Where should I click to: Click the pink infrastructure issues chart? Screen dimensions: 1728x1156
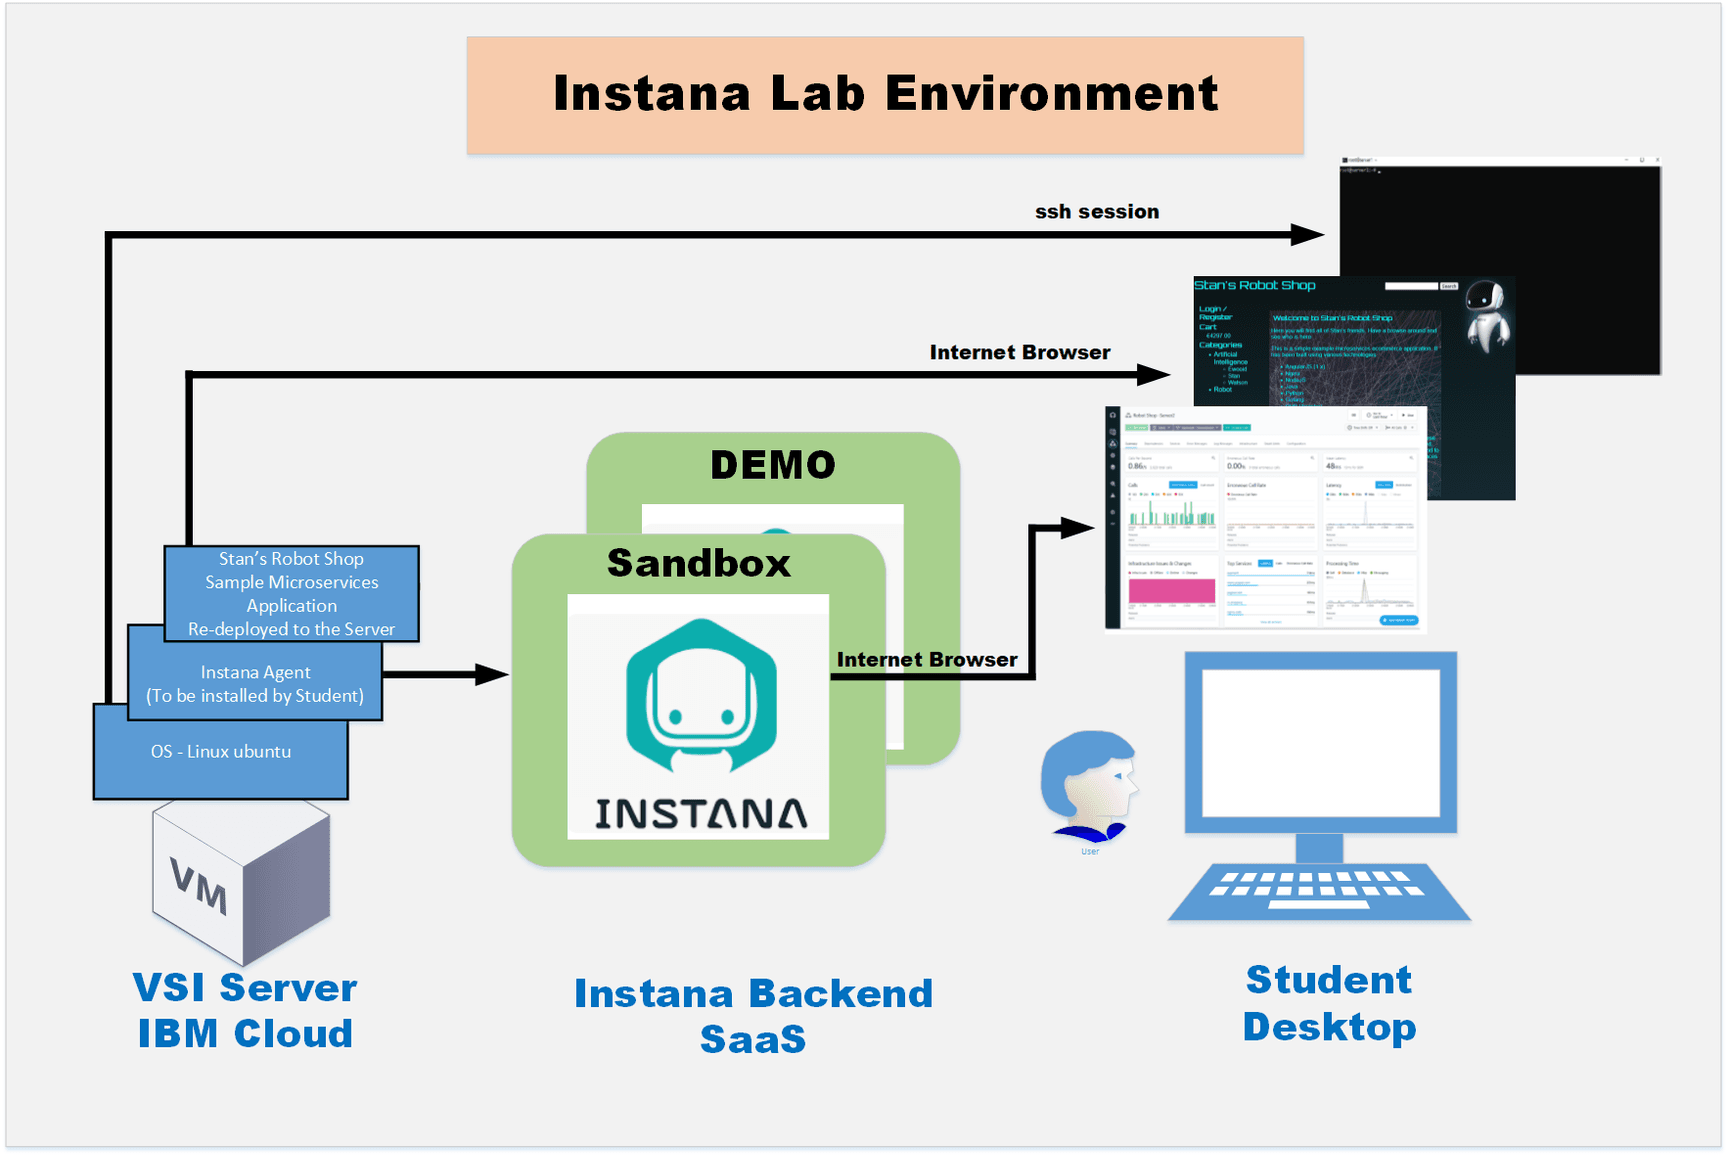[1171, 590]
